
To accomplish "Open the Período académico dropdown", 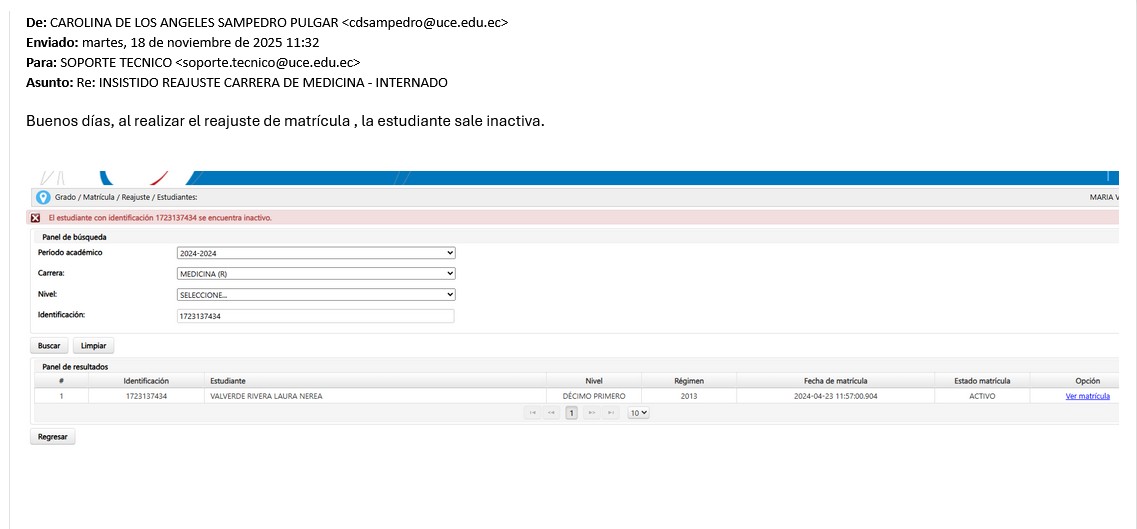I will click(315, 253).
